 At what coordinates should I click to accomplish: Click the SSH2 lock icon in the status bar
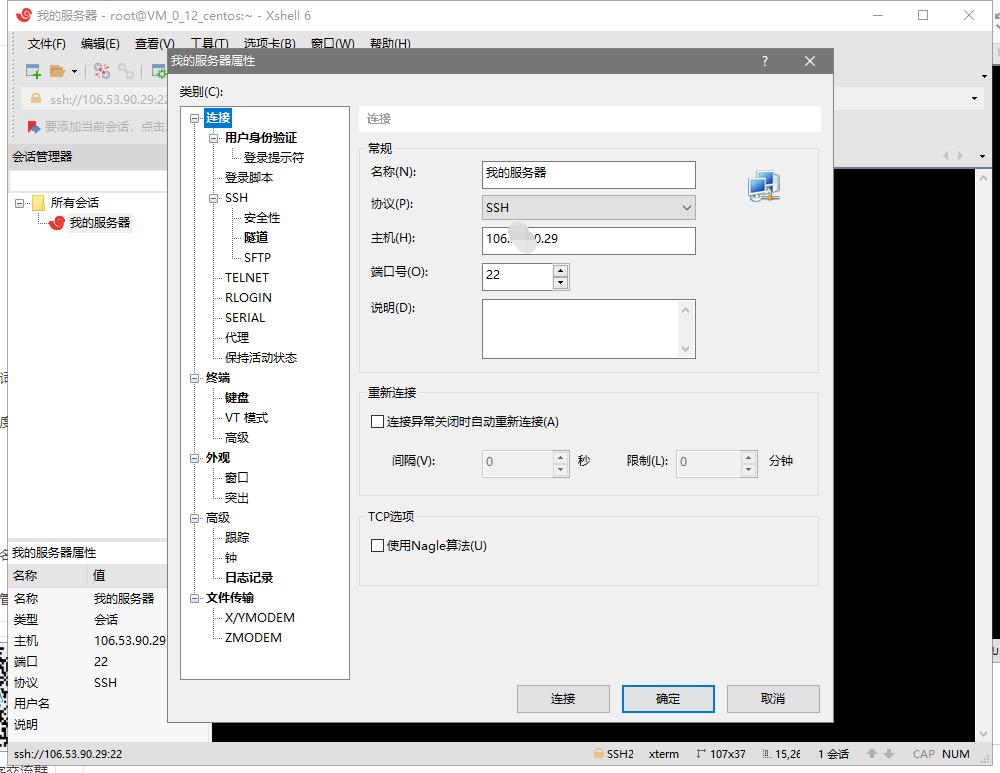point(599,753)
